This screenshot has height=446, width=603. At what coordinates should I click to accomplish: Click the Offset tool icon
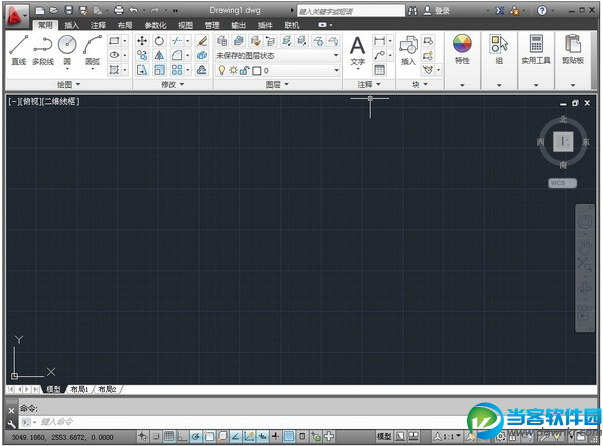coord(202,70)
